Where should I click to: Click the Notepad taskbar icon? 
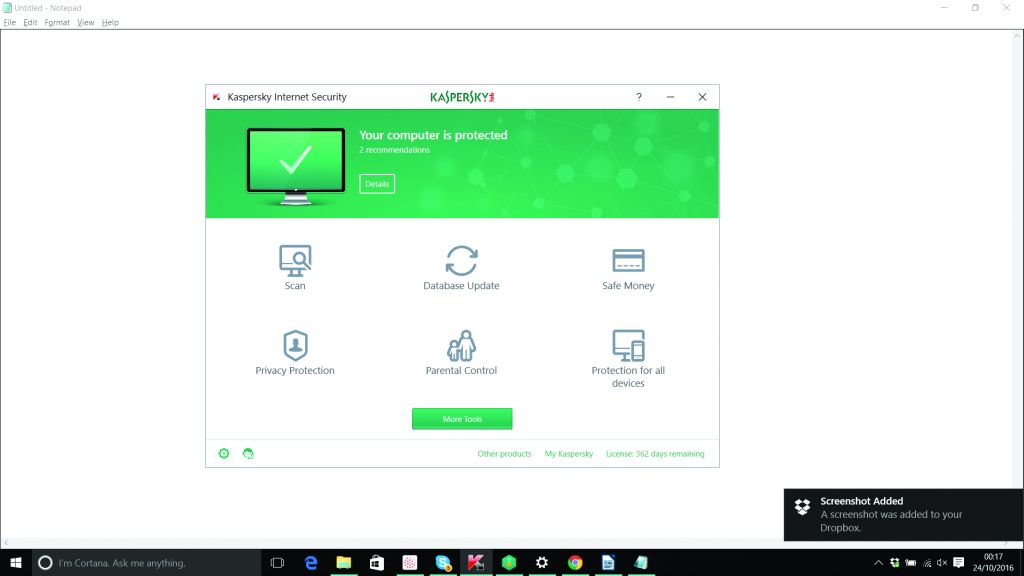(641, 562)
